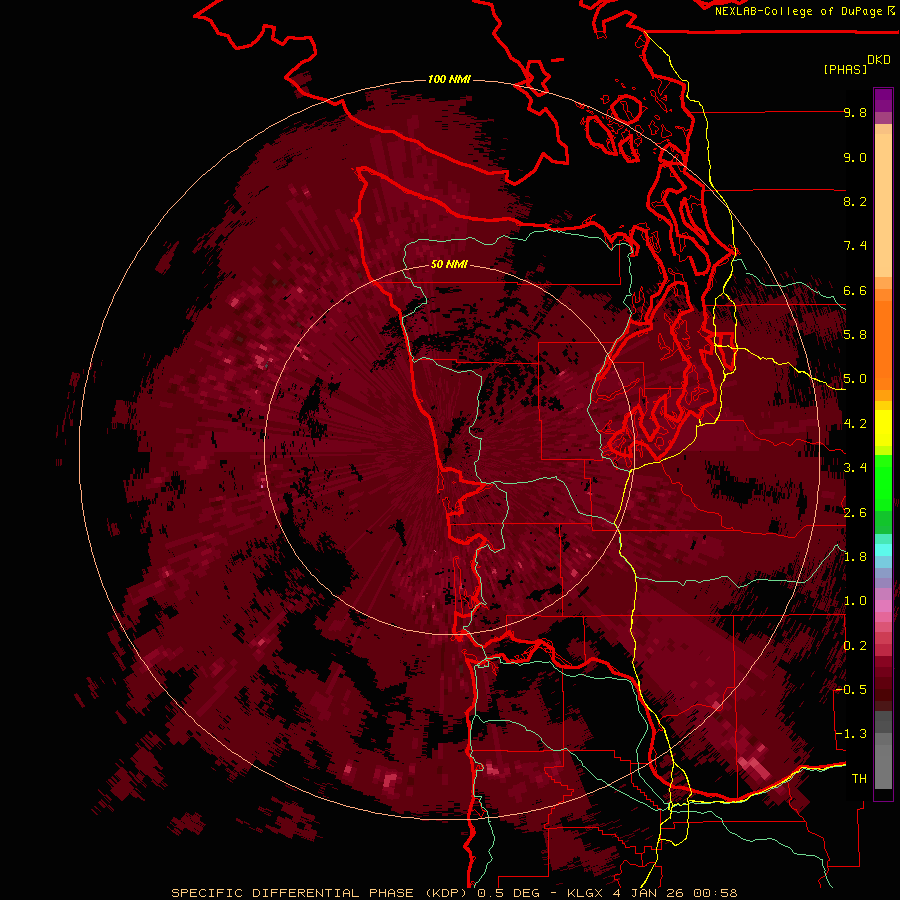This screenshot has width=900, height=900.
Task: Click the 2.6 scale label
Action: coord(855,513)
